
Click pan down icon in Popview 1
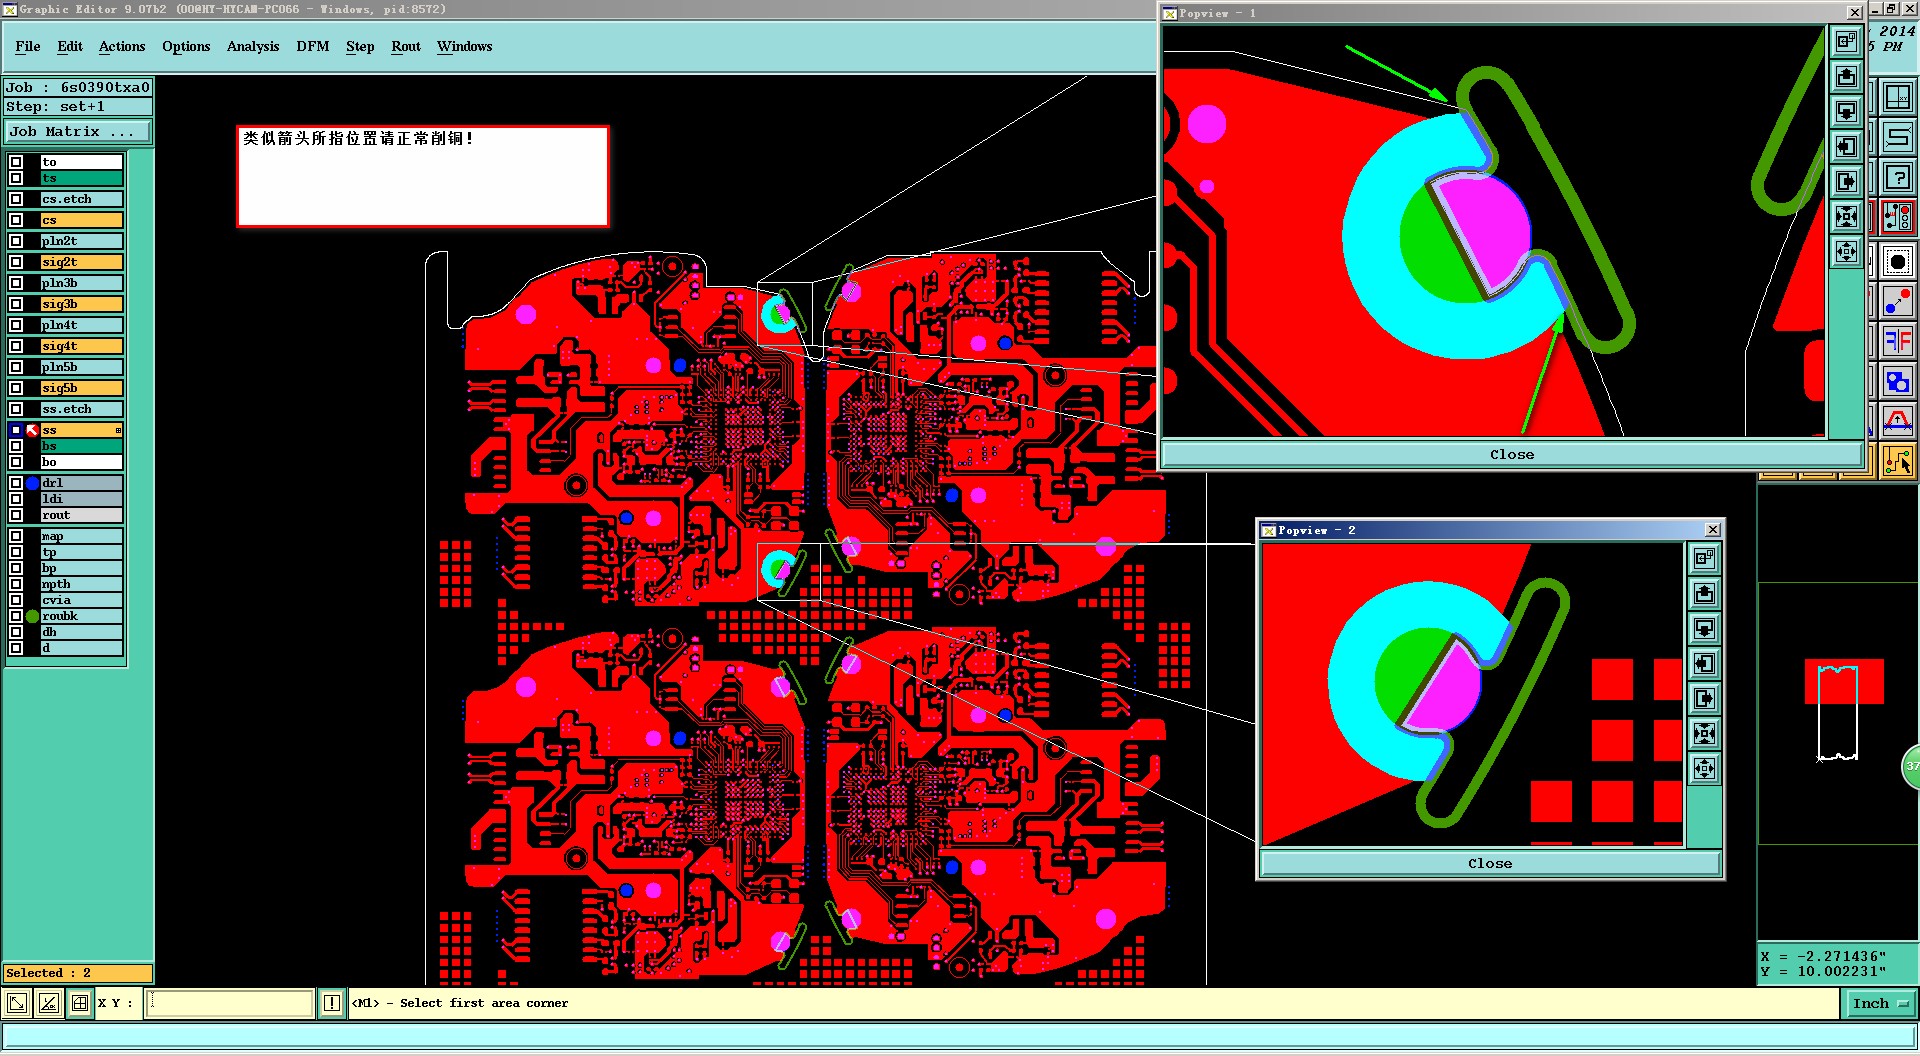1846,112
